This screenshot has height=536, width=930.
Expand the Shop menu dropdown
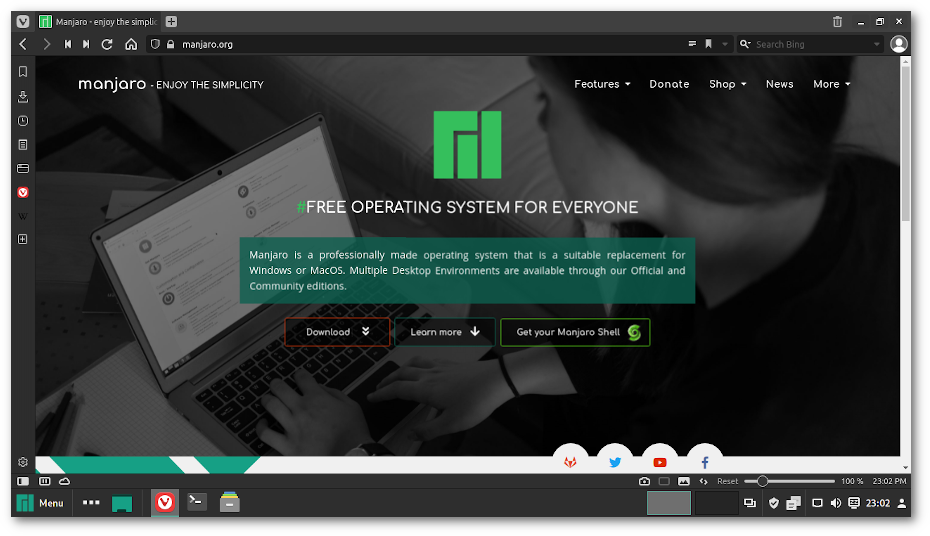(x=728, y=84)
